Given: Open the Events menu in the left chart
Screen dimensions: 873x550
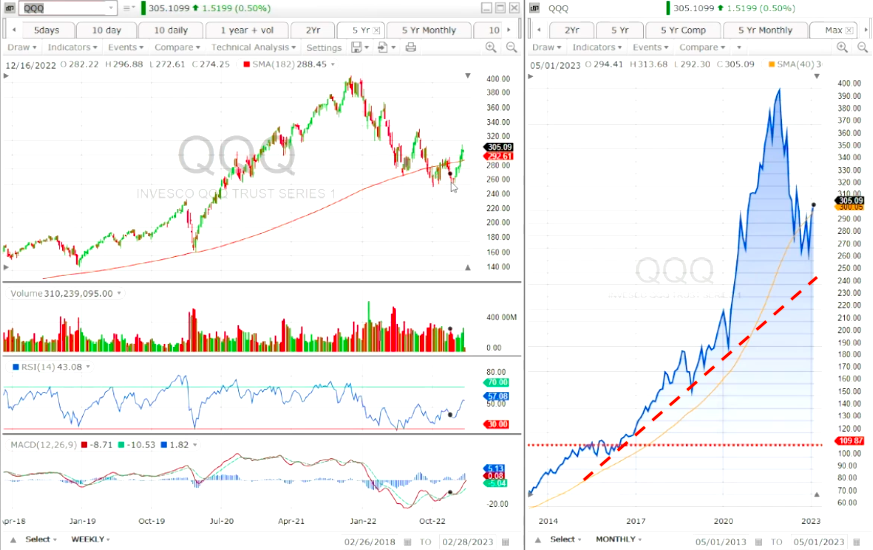Looking at the screenshot, I should (126, 47).
